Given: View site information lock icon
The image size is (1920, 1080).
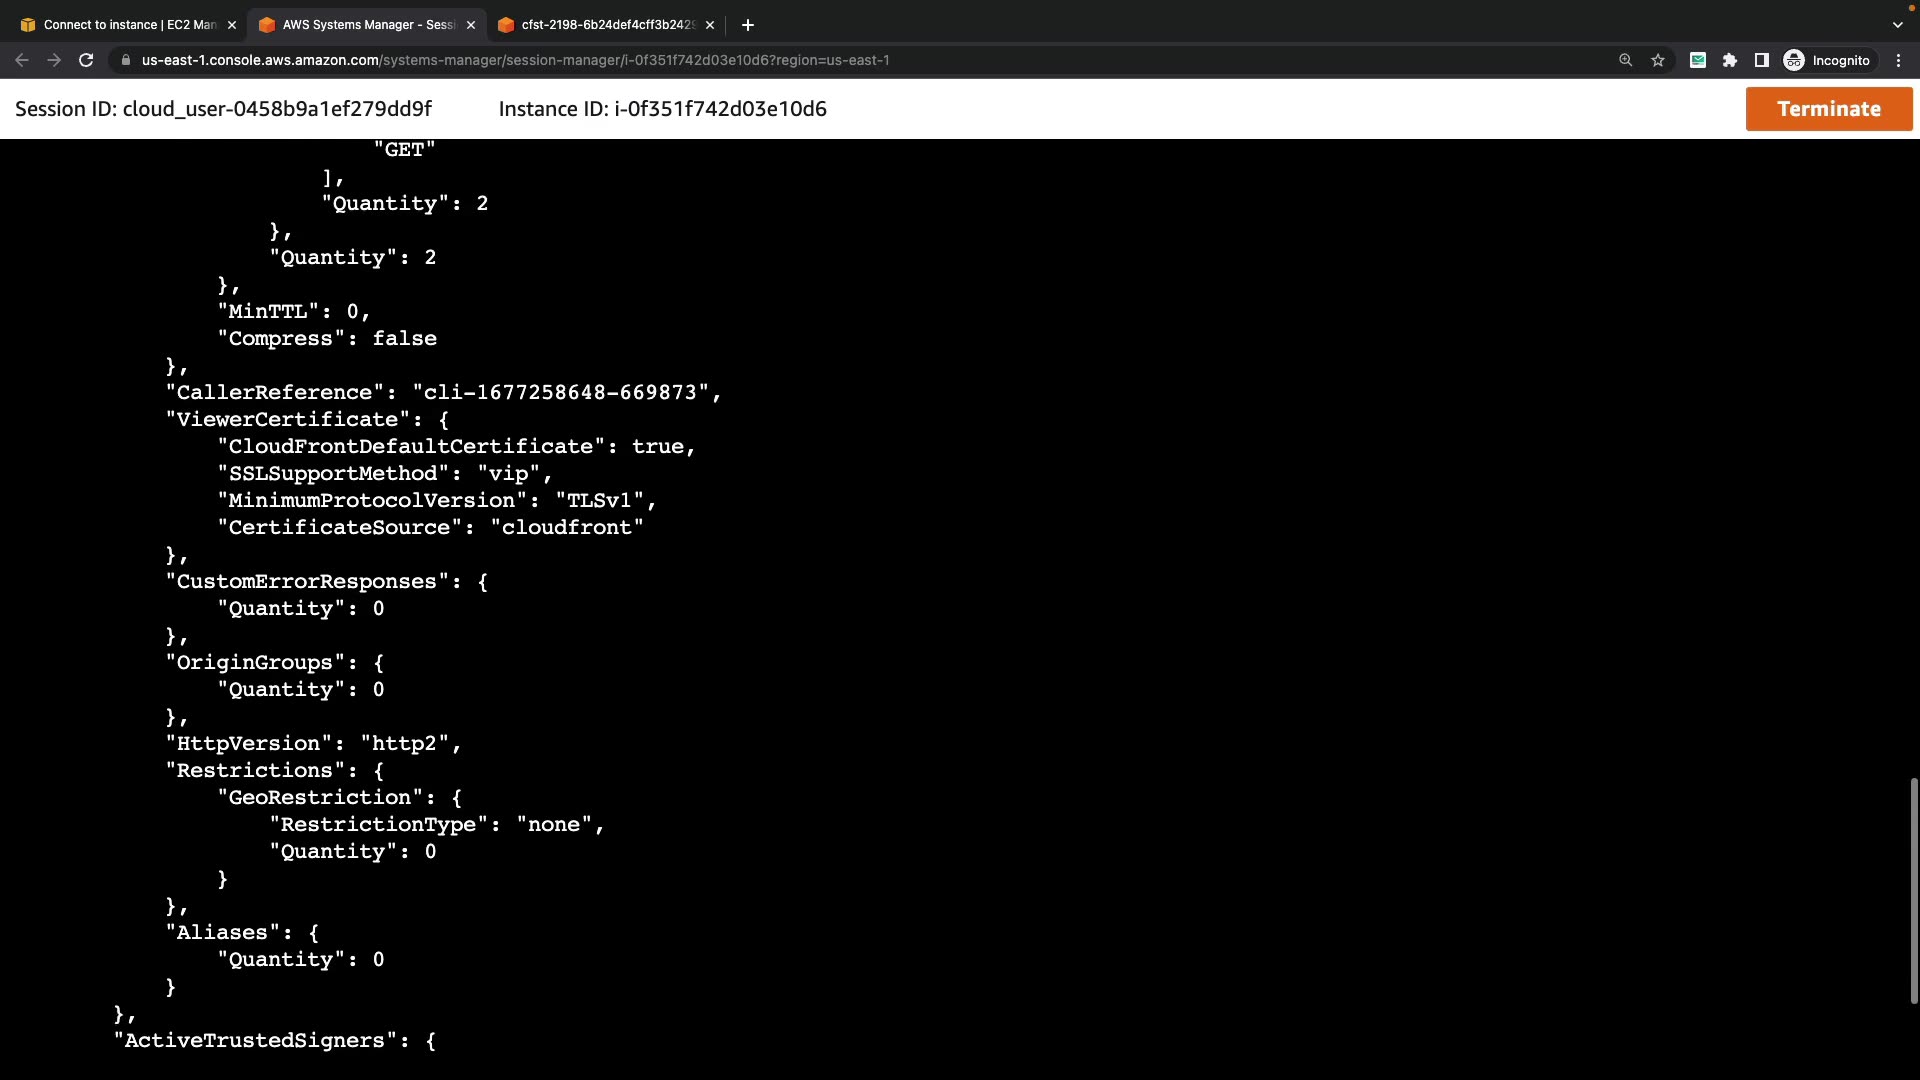Looking at the screenshot, I should 125,60.
